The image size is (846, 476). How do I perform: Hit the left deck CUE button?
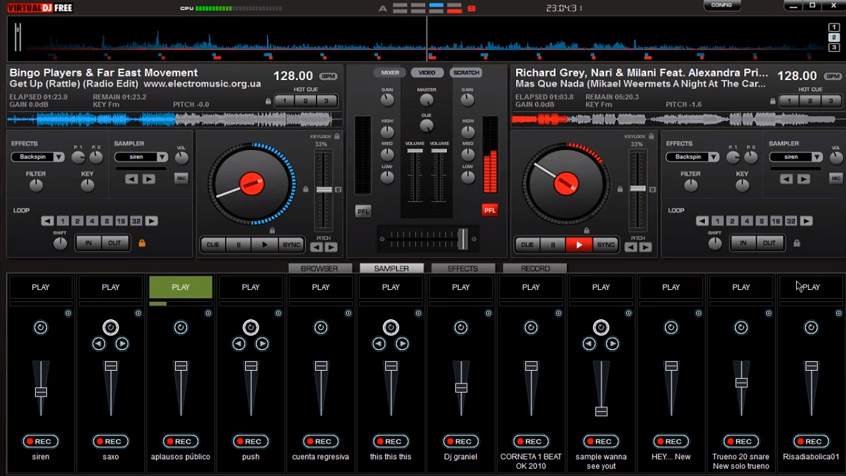(x=213, y=244)
